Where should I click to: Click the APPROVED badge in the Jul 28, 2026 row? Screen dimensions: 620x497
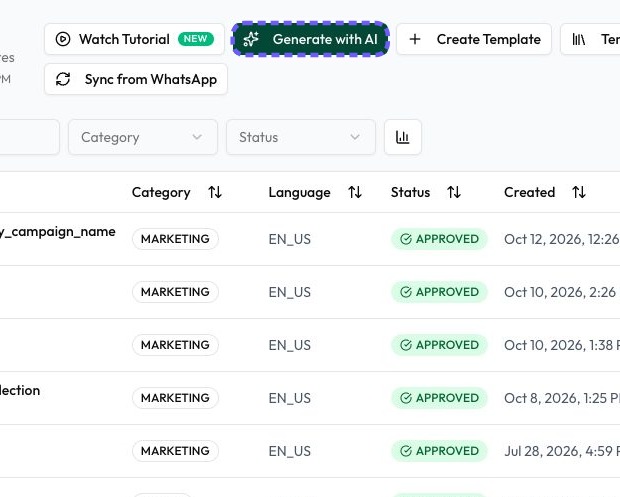[439, 451]
